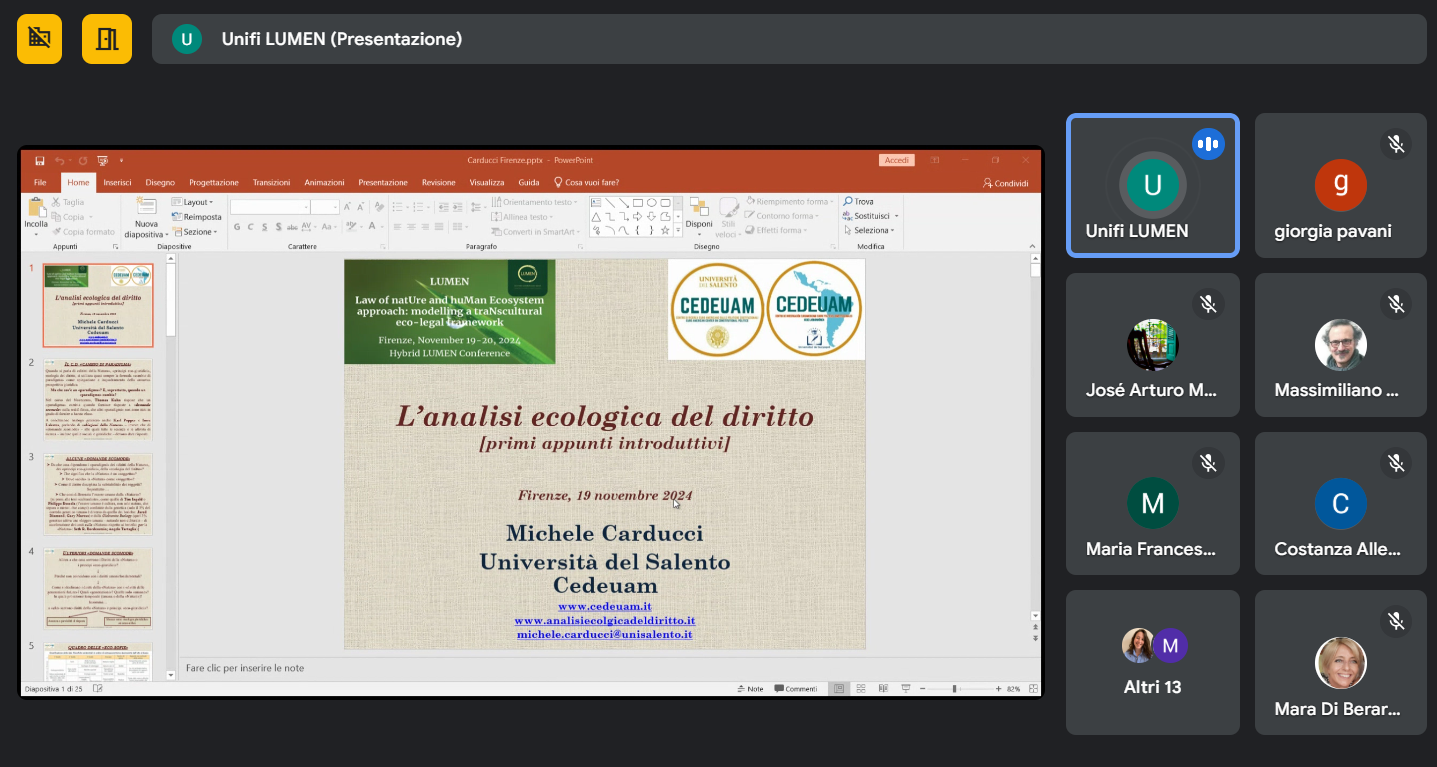Click the audio indicator on Unifi LUMEN tile
Screen dimensions: 1437x767
pyautogui.click(x=1208, y=145)
